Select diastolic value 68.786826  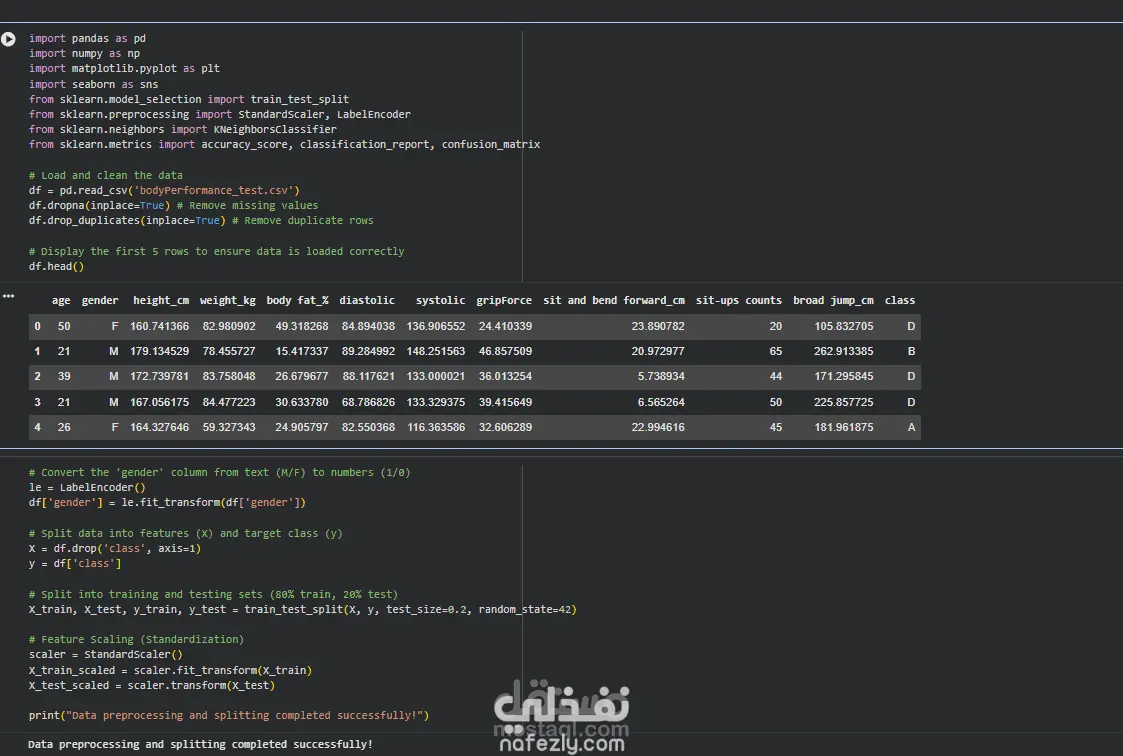coord(368,402)
